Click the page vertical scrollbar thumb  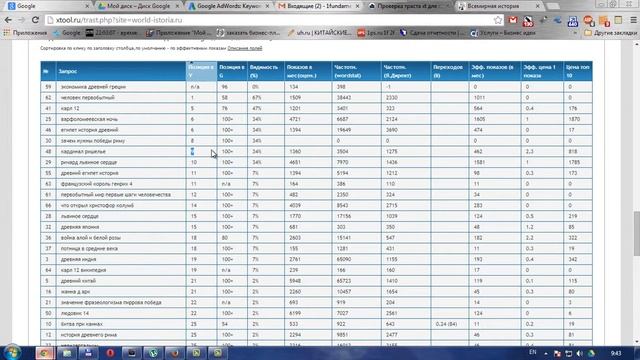(x=636, y=233)
